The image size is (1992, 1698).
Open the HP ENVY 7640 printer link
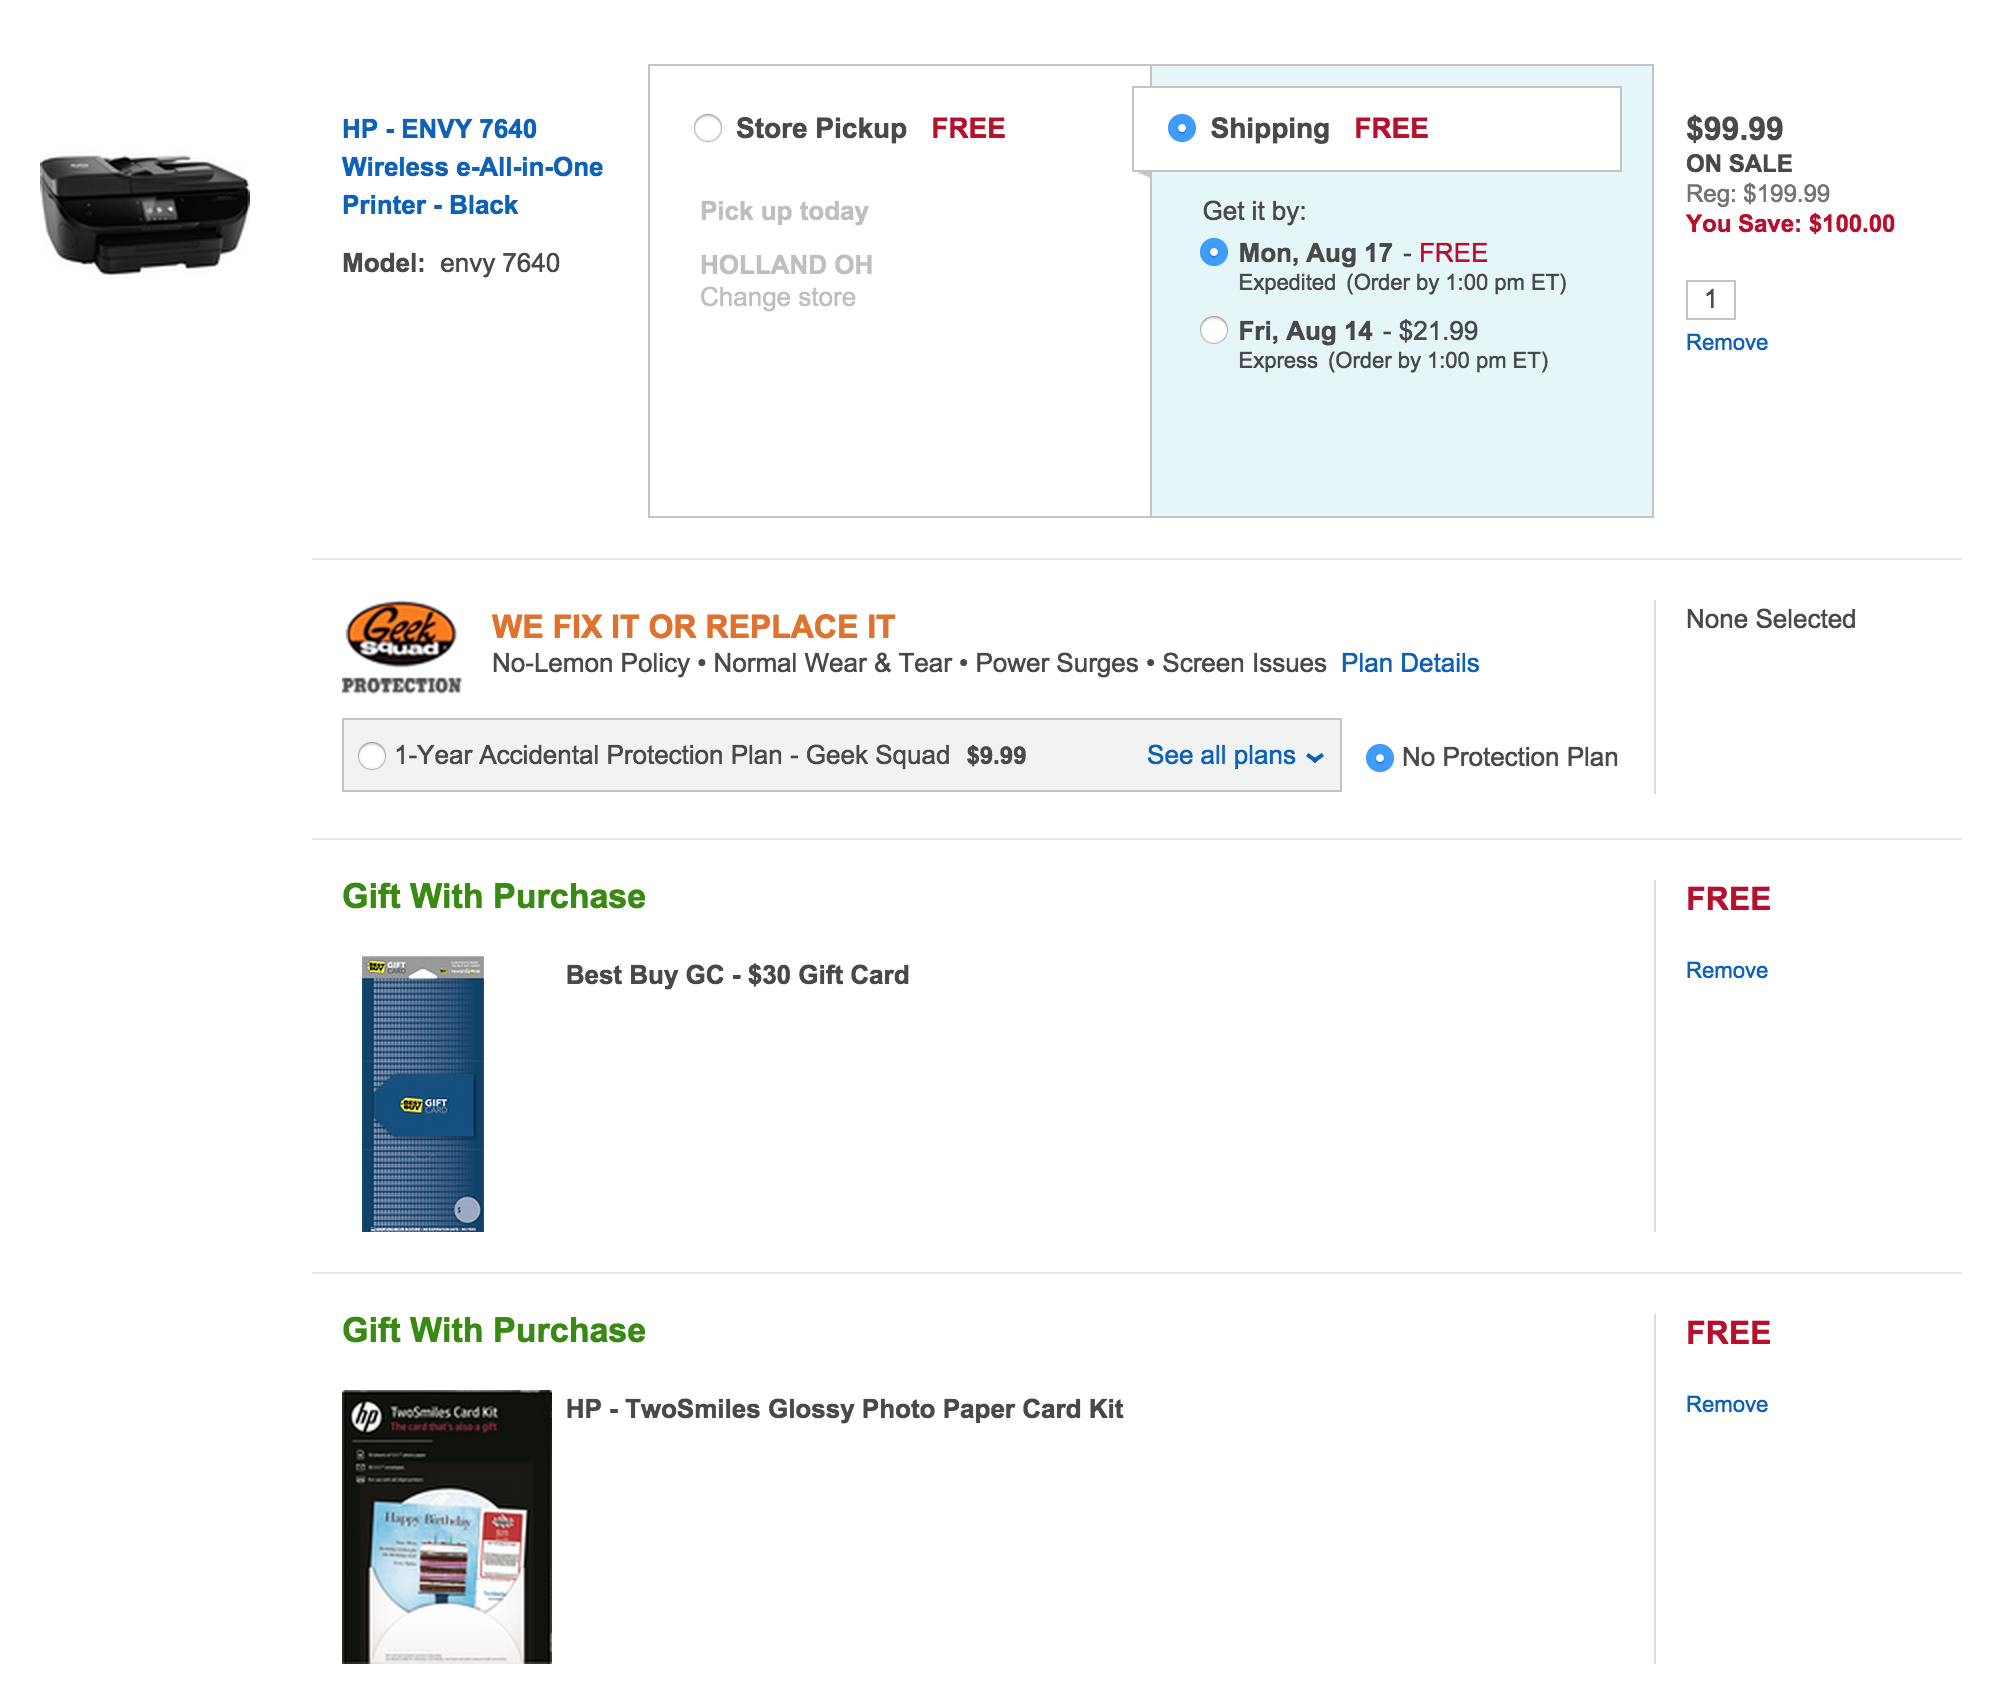point(472,167)
